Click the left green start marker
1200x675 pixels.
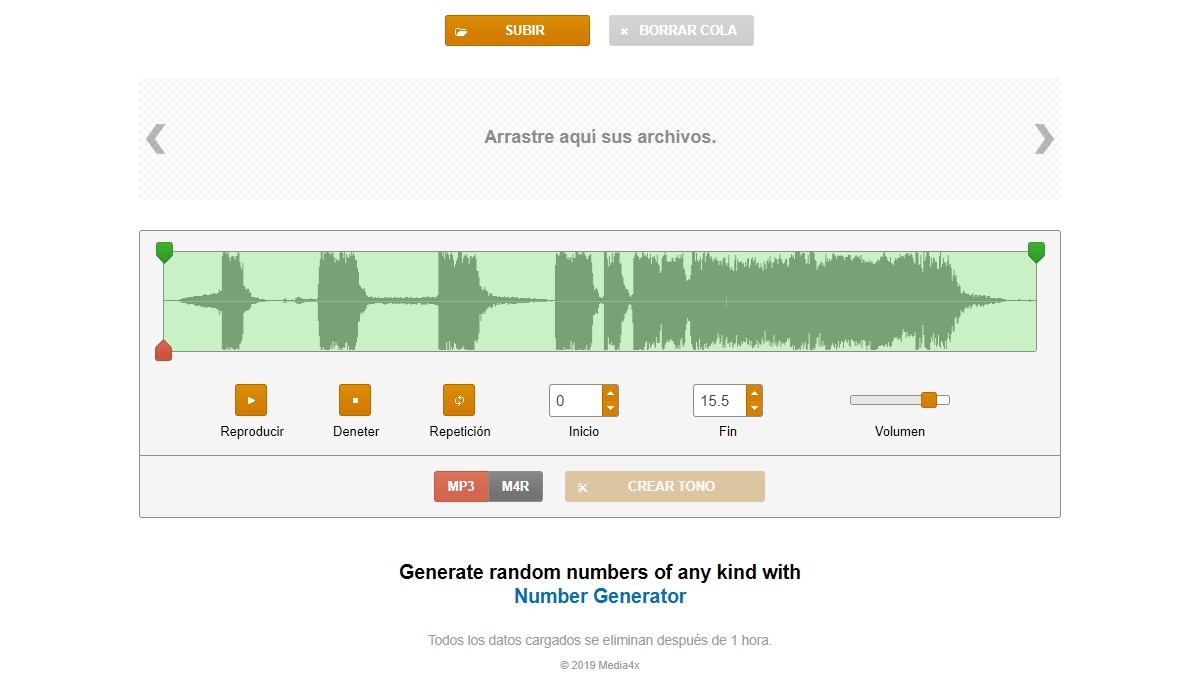164,252
